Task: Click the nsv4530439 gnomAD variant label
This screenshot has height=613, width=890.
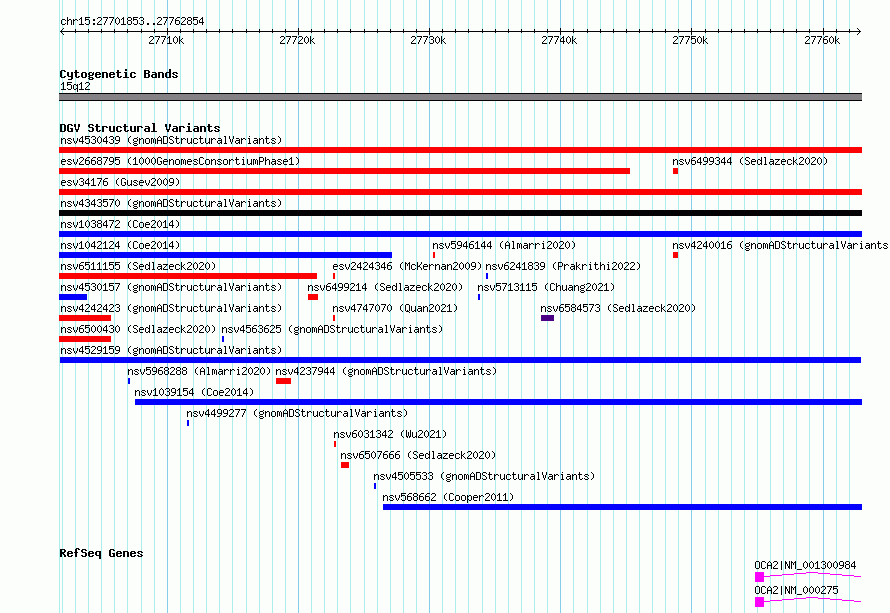Action: 171,140
